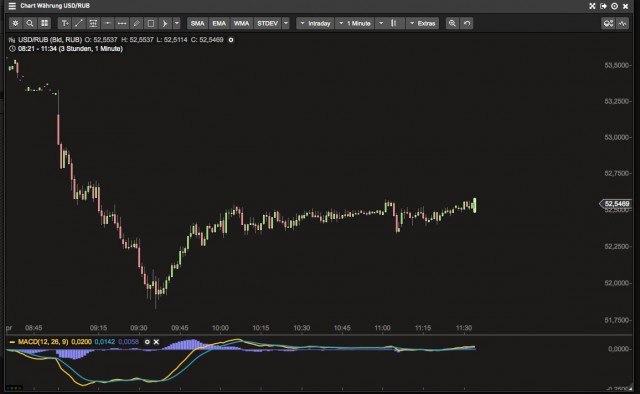Click the MACD(12, 26, 9) label
Screen dimensions: 640x394
click(43, 342)
